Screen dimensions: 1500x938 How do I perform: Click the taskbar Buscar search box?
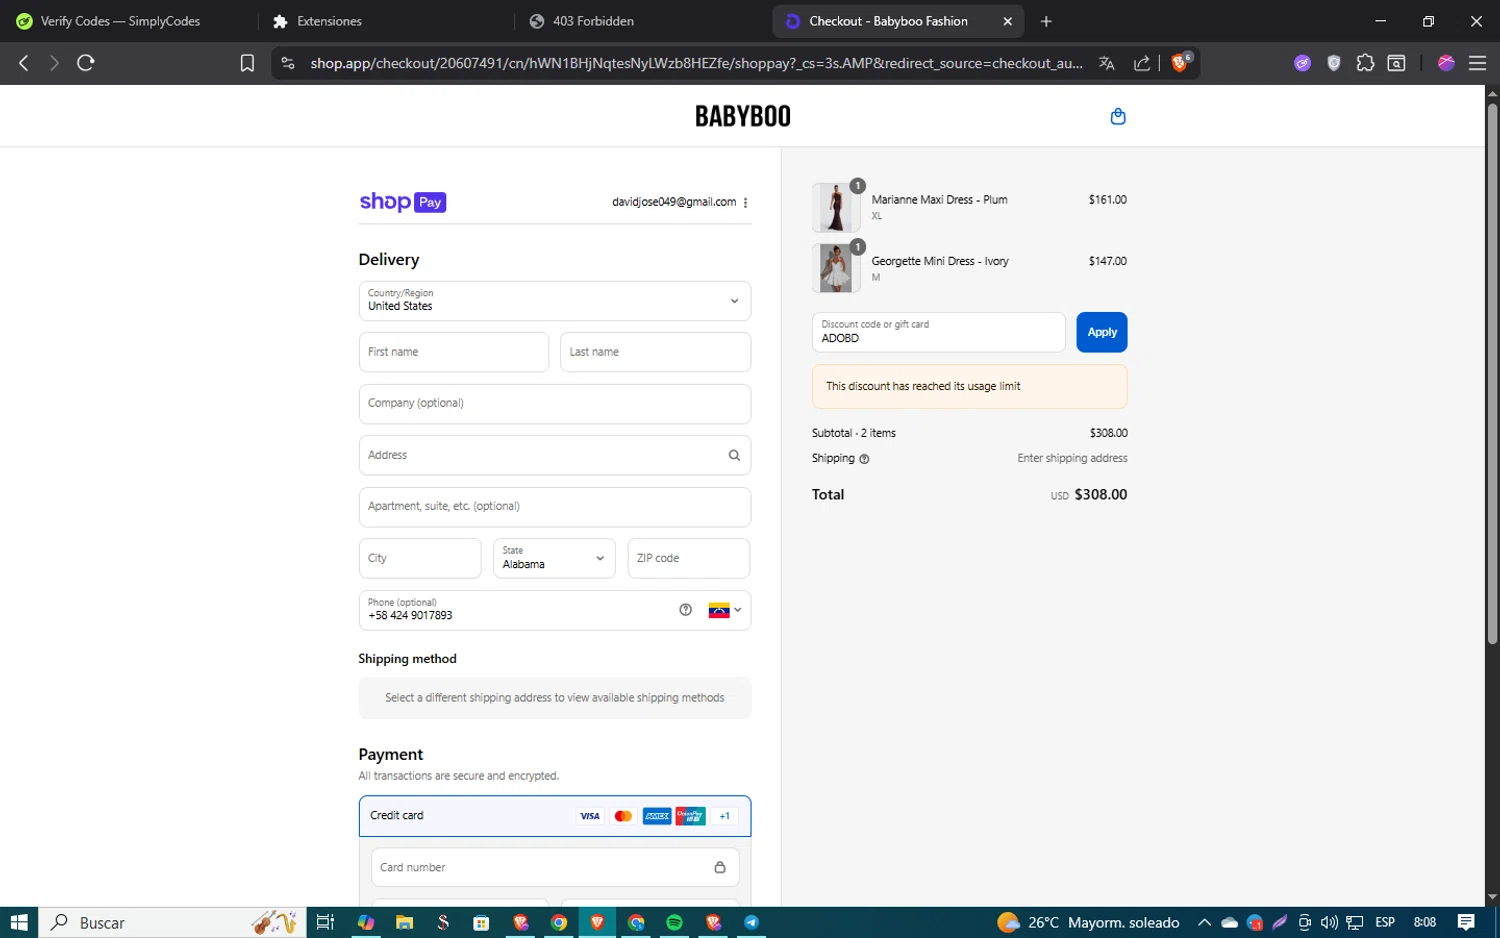pos(170,922)
